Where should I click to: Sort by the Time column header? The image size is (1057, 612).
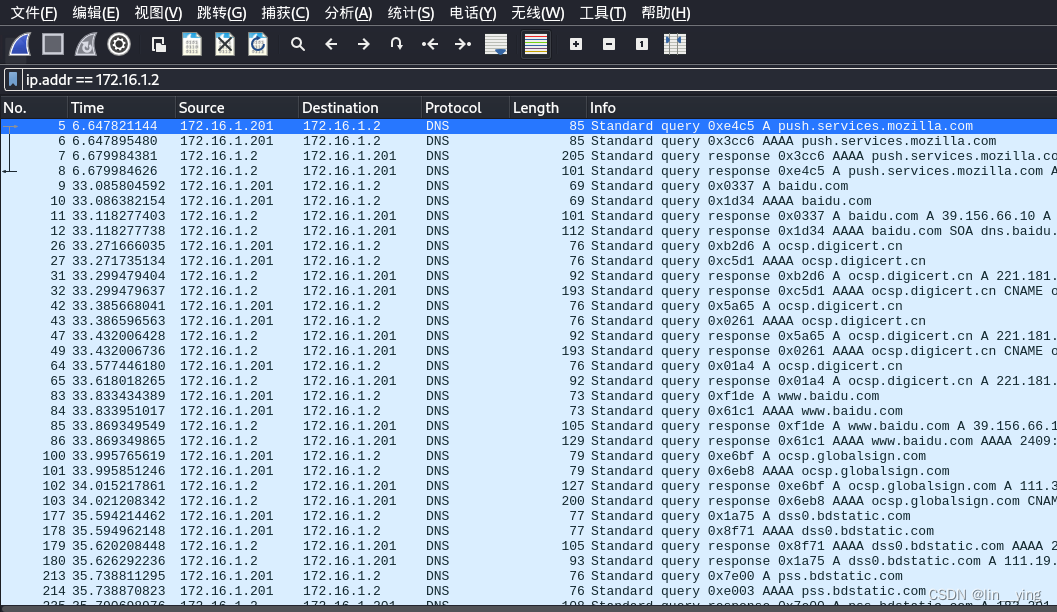pyautogui.click(x=121, y=108)
